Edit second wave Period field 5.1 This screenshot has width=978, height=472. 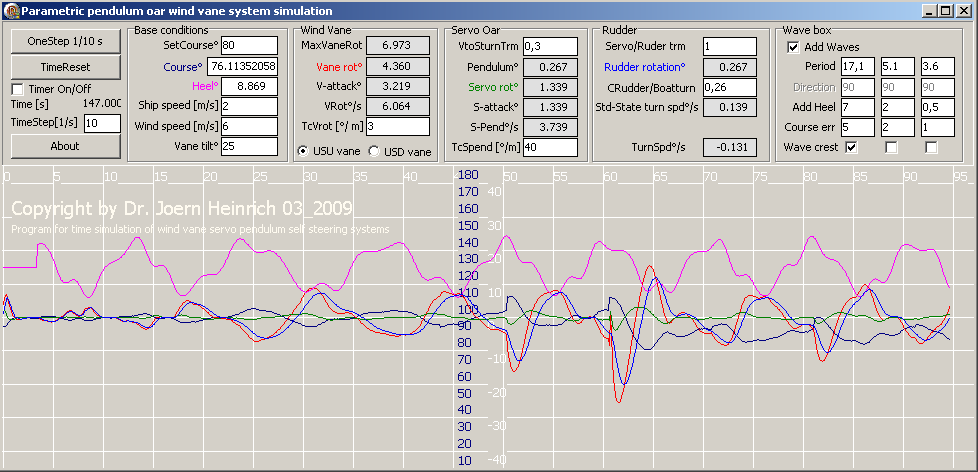(x=898, y=67)
